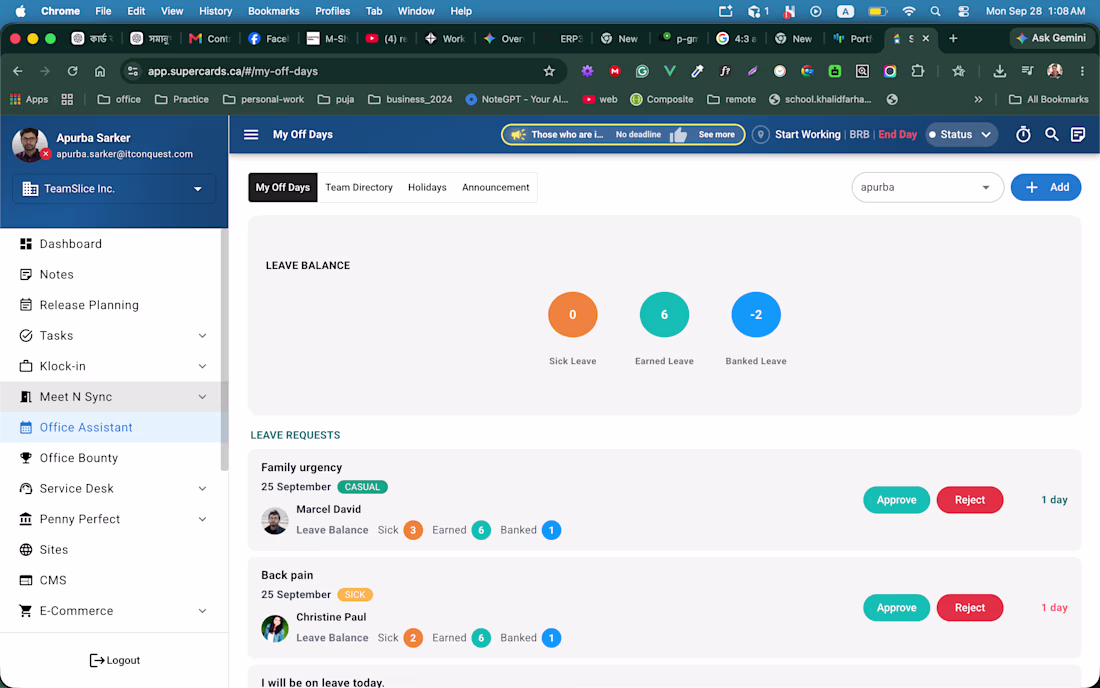Switch to My Off Days tab
This screenshot has height=688, width=1100.
283,187
